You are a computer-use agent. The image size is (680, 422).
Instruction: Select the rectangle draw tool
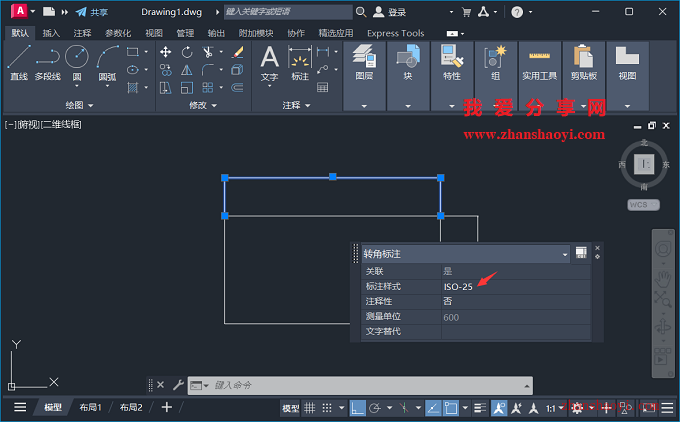pyautogui.click(x=133, y=52)
